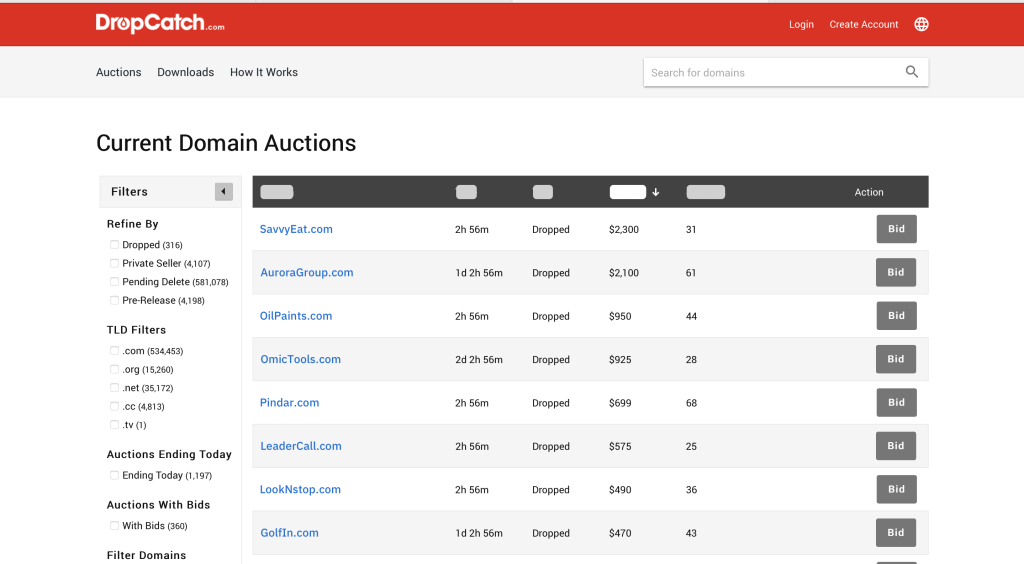The image size is (1024, 564).
Task: Toggle the .com TLD filter checkbox
Action: click(115, 351)
